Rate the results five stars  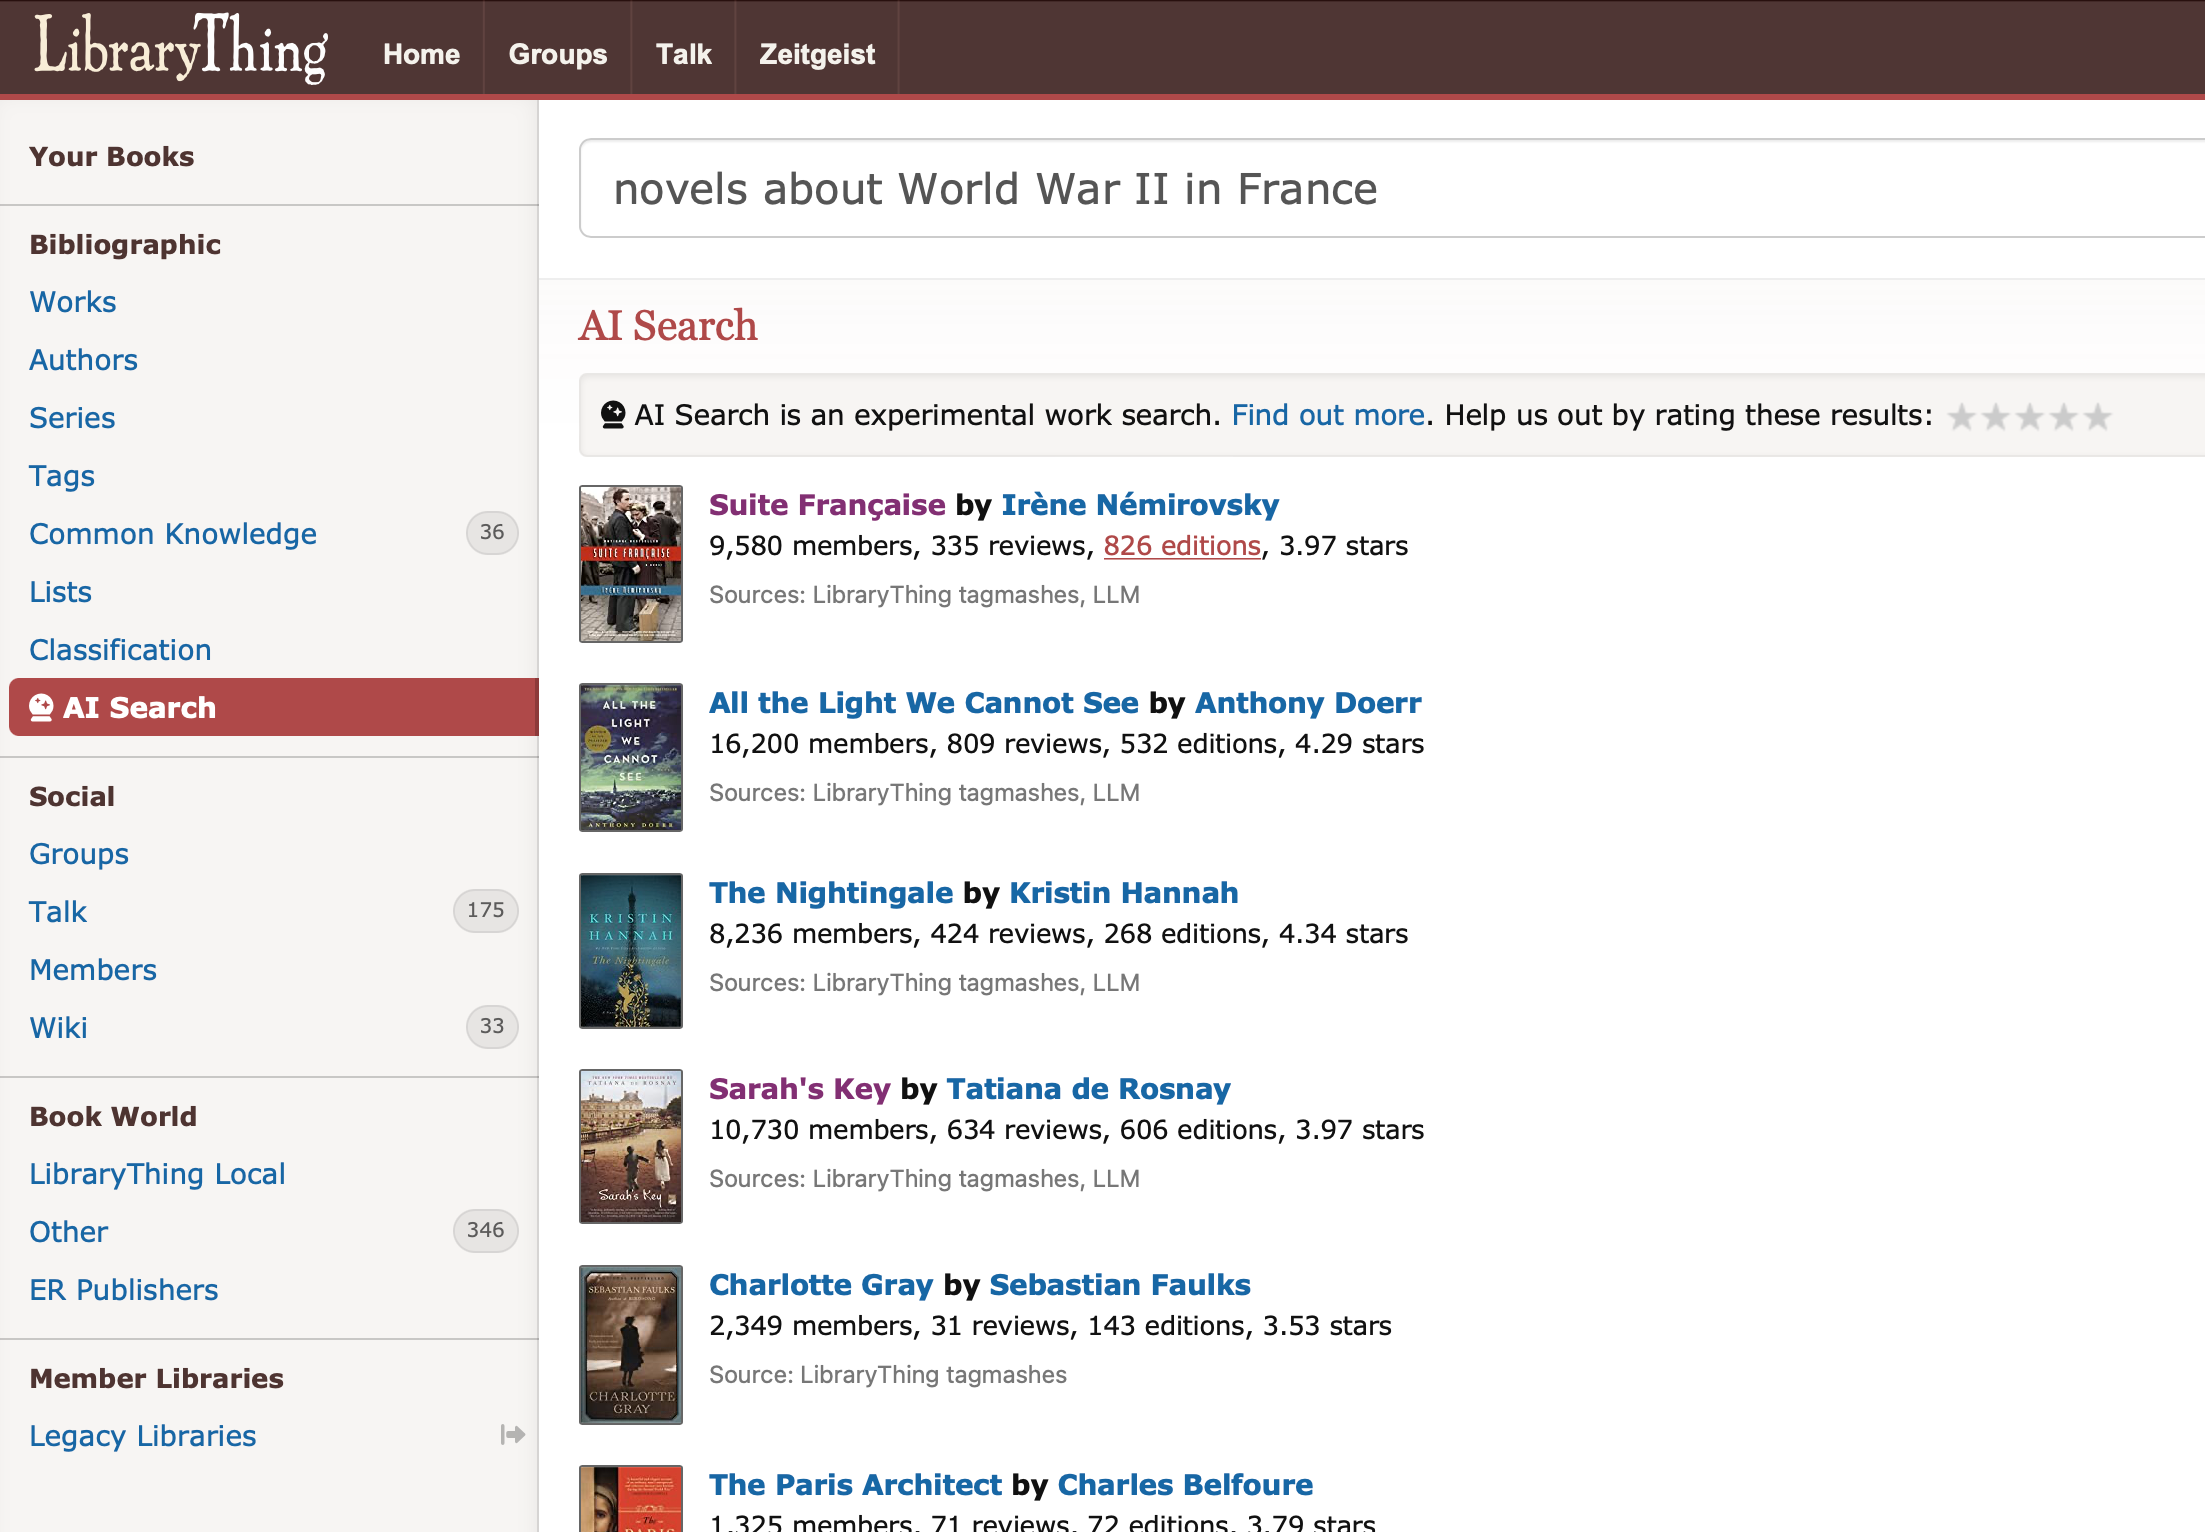[x=2097, y=416]
